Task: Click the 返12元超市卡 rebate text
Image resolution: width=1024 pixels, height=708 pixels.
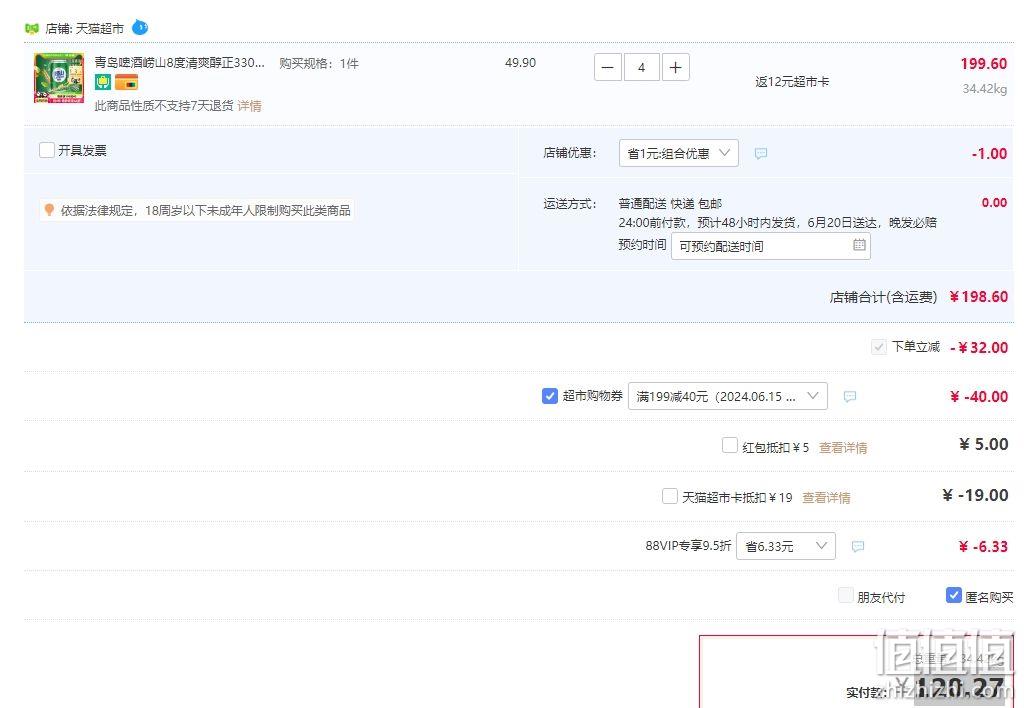Action: tap(792, 82)
